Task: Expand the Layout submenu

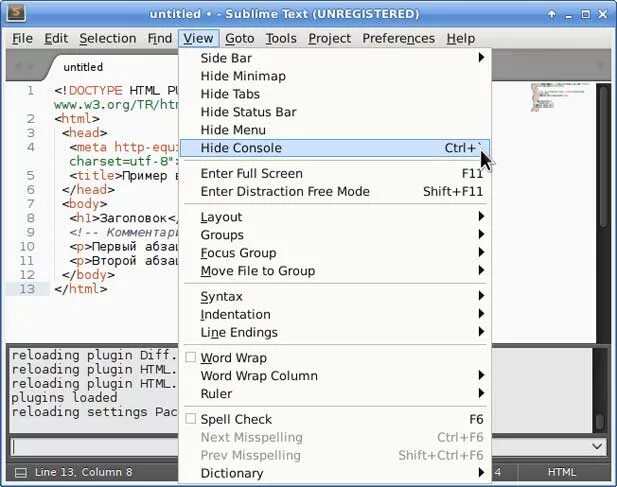Action: pos(334,217)
